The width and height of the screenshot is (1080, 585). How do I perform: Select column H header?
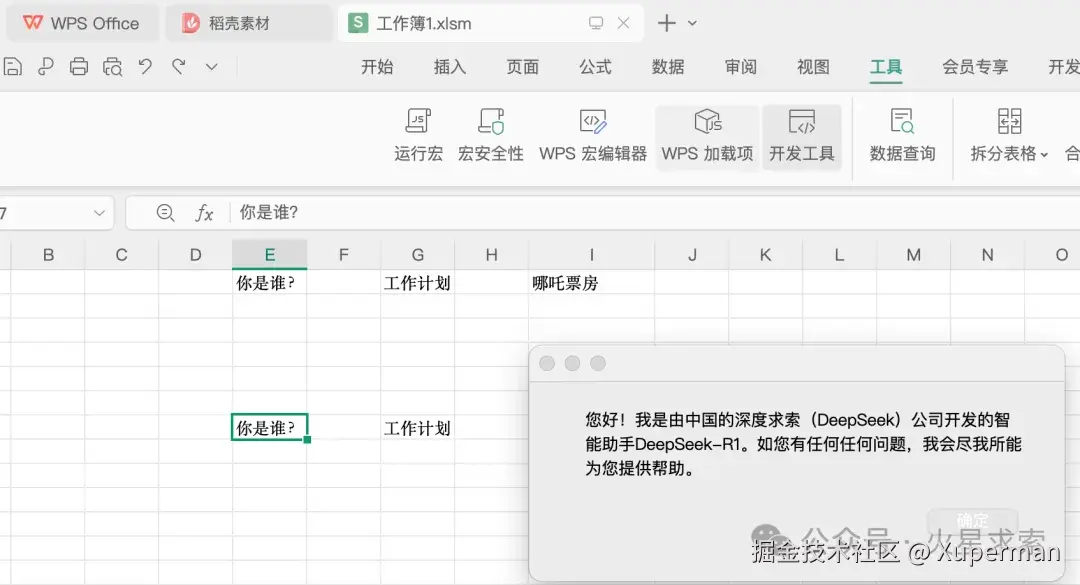(x=492, y=255)
